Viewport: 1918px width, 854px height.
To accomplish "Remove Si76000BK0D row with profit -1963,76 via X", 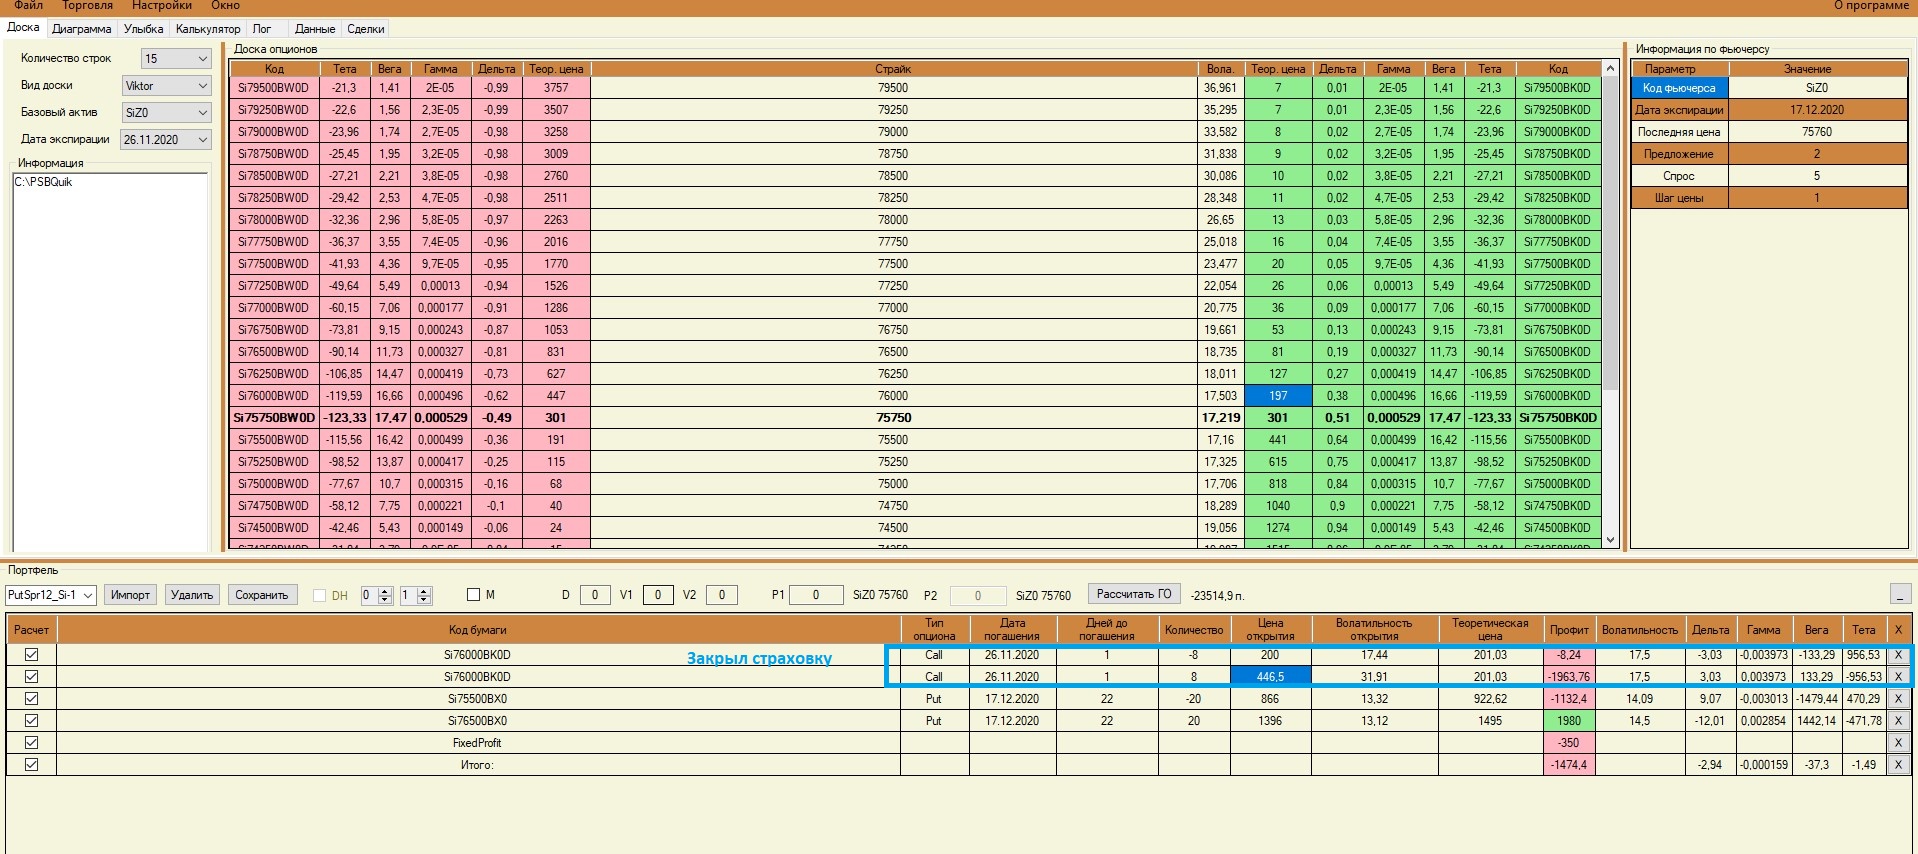I will 1898,677.
